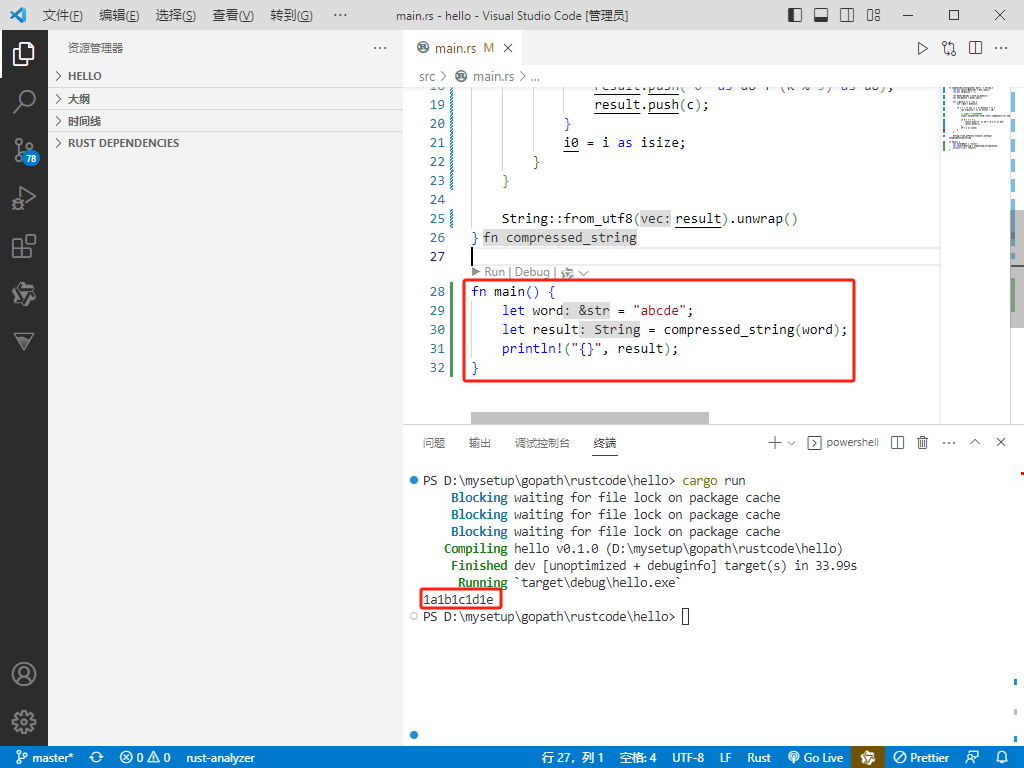Change encoding via UTF-8 indicator
Screen dimensions: 1024x768
[x=688, y=758]
